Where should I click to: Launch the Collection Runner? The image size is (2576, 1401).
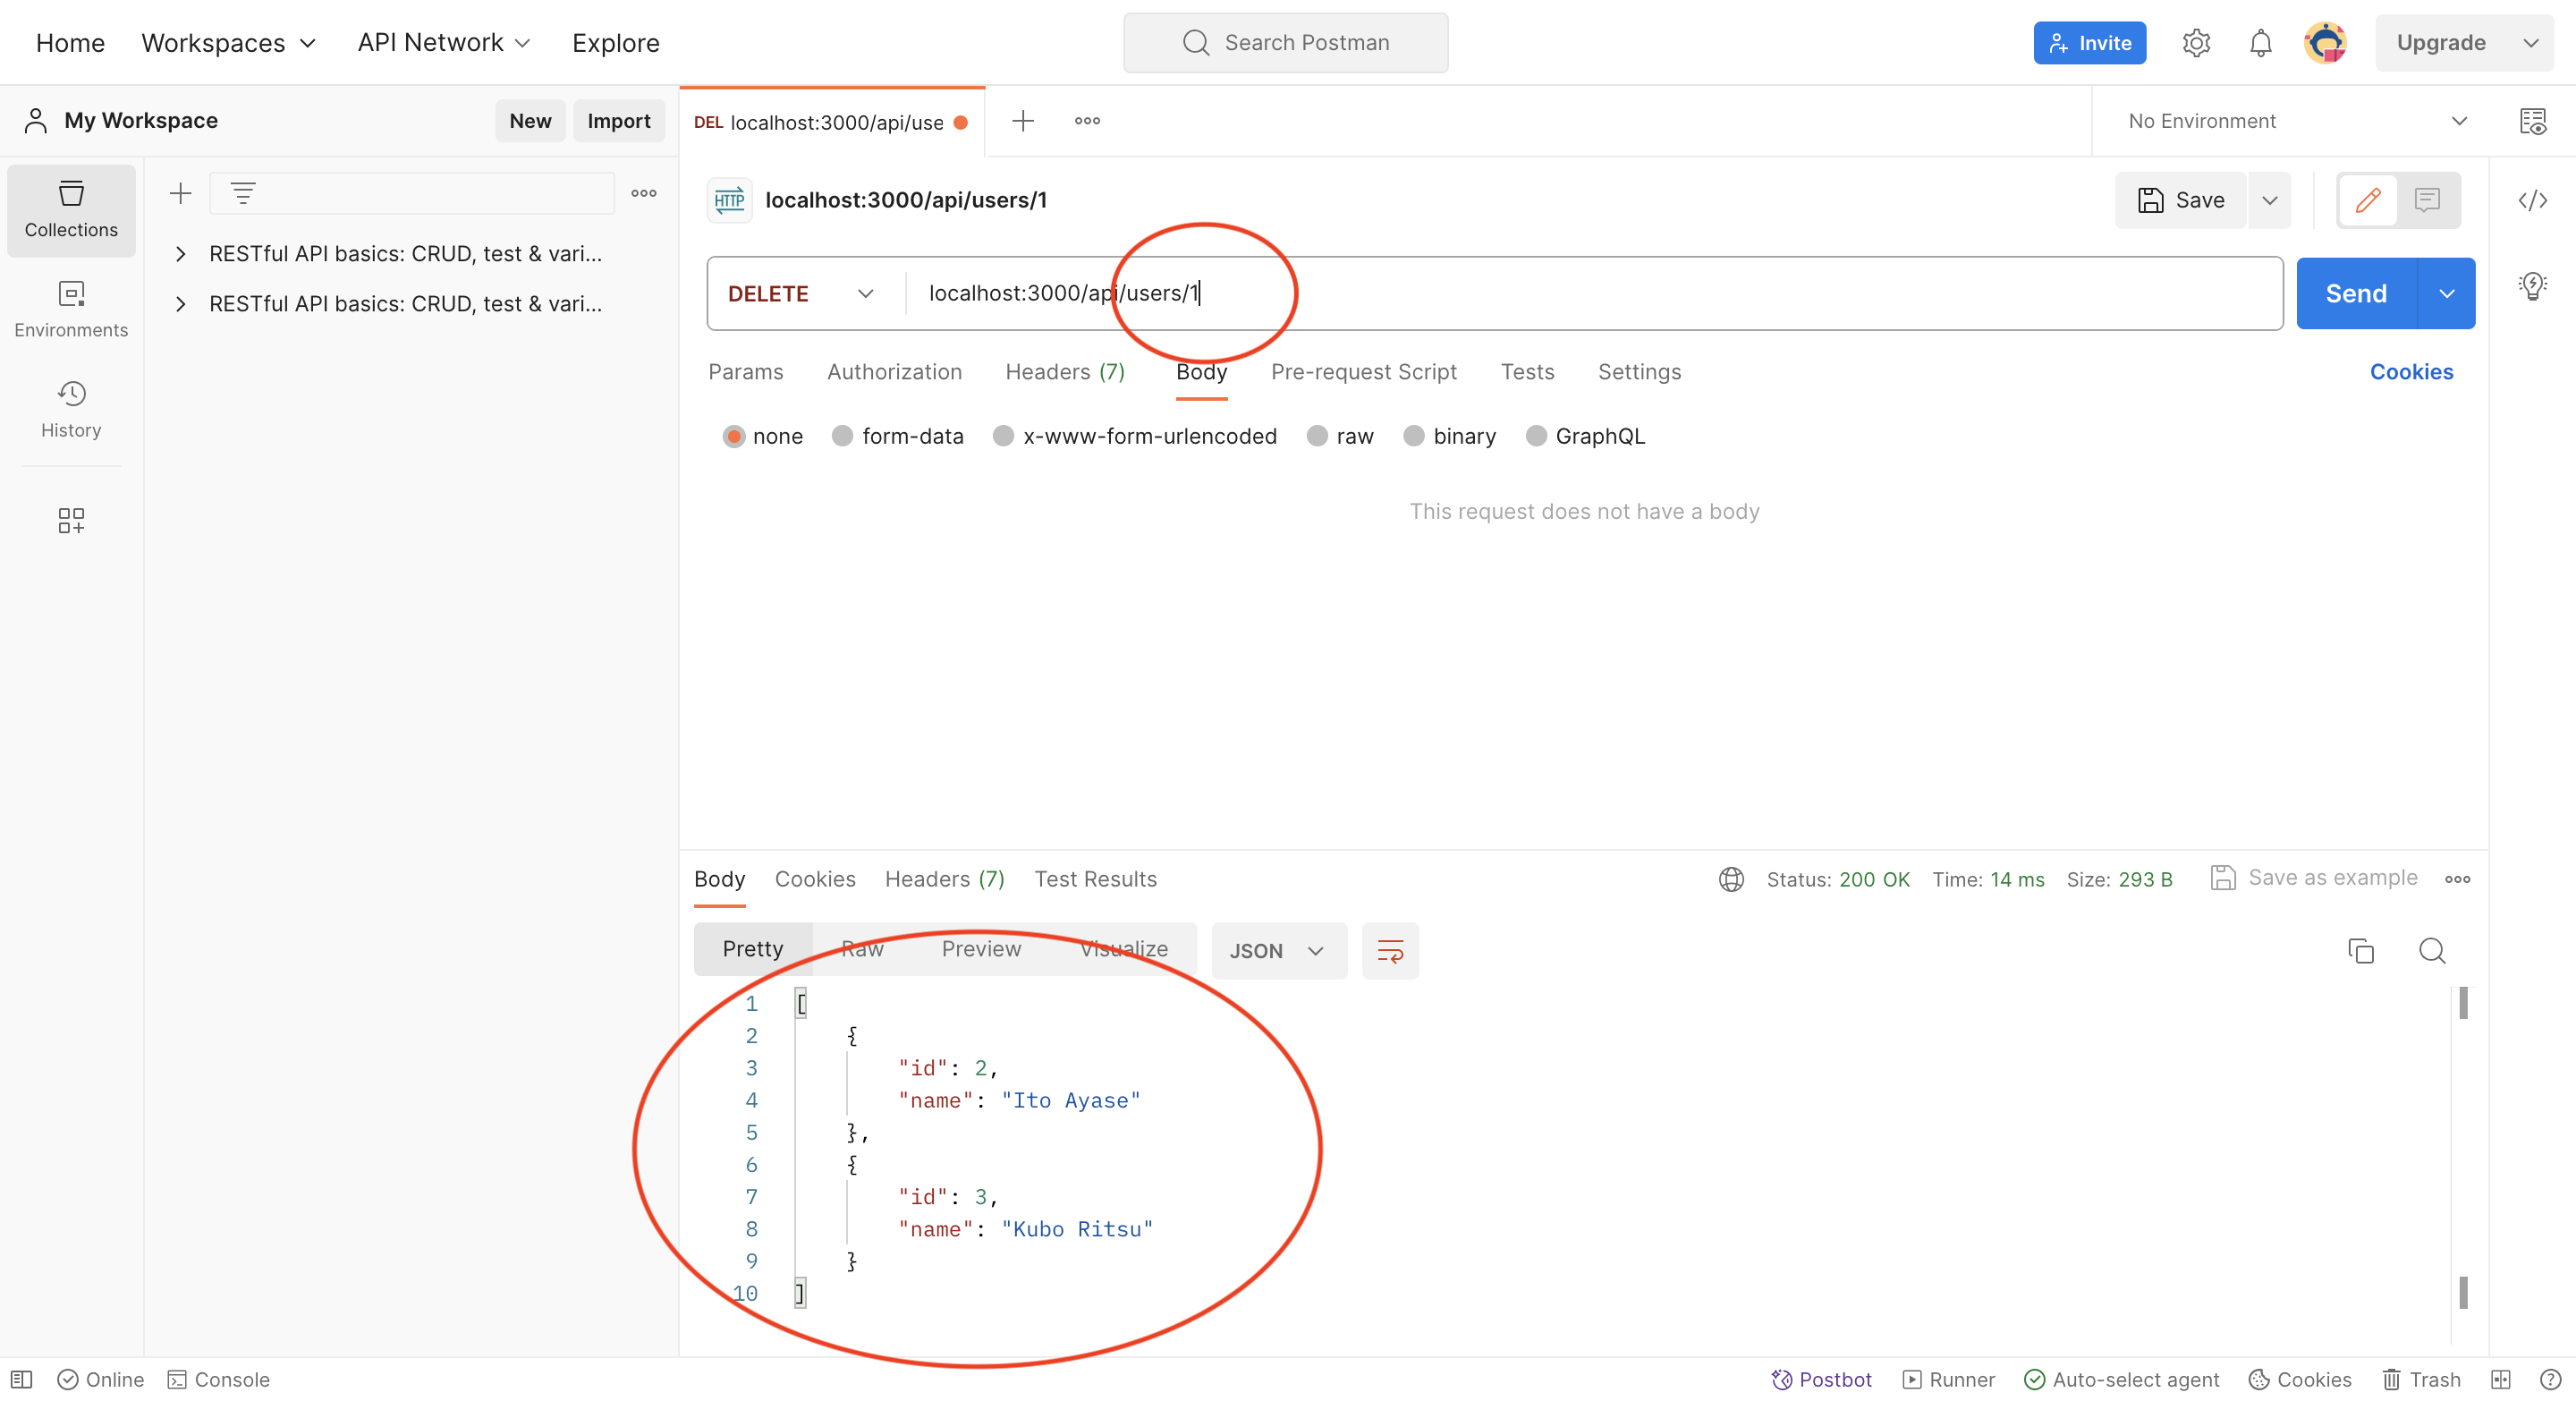1948,1379
